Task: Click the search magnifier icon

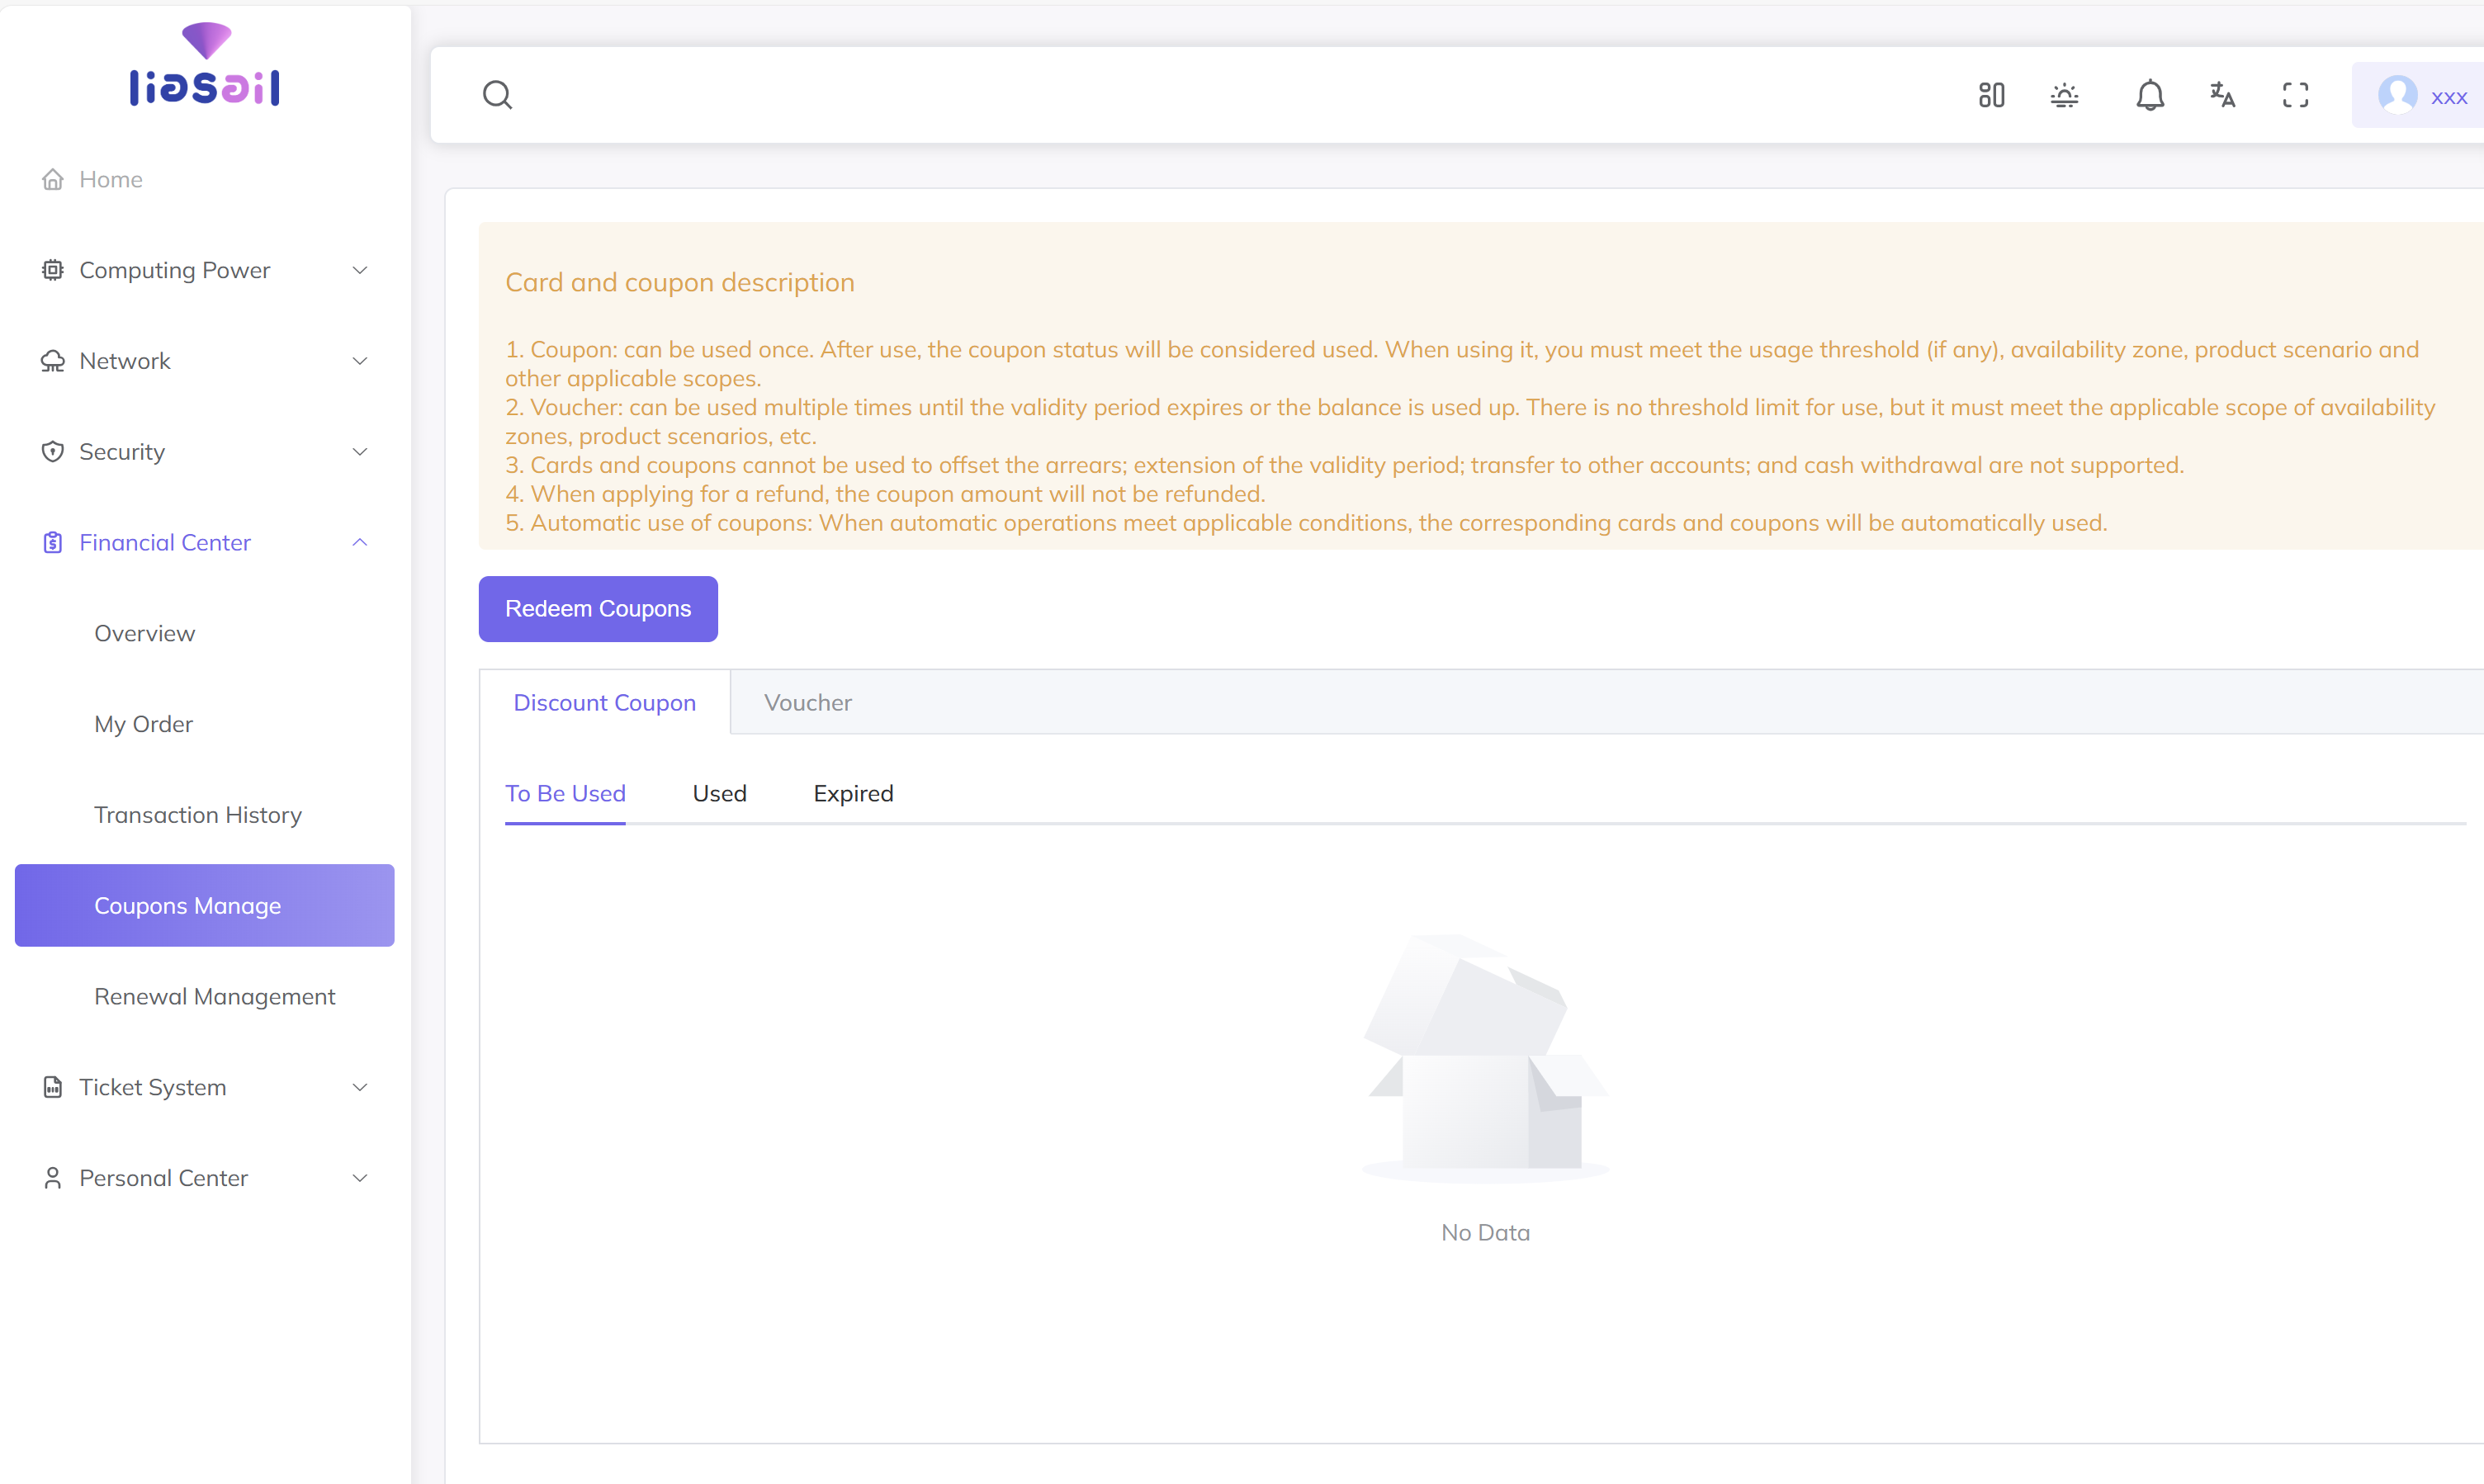Action: tap(497, 95)
